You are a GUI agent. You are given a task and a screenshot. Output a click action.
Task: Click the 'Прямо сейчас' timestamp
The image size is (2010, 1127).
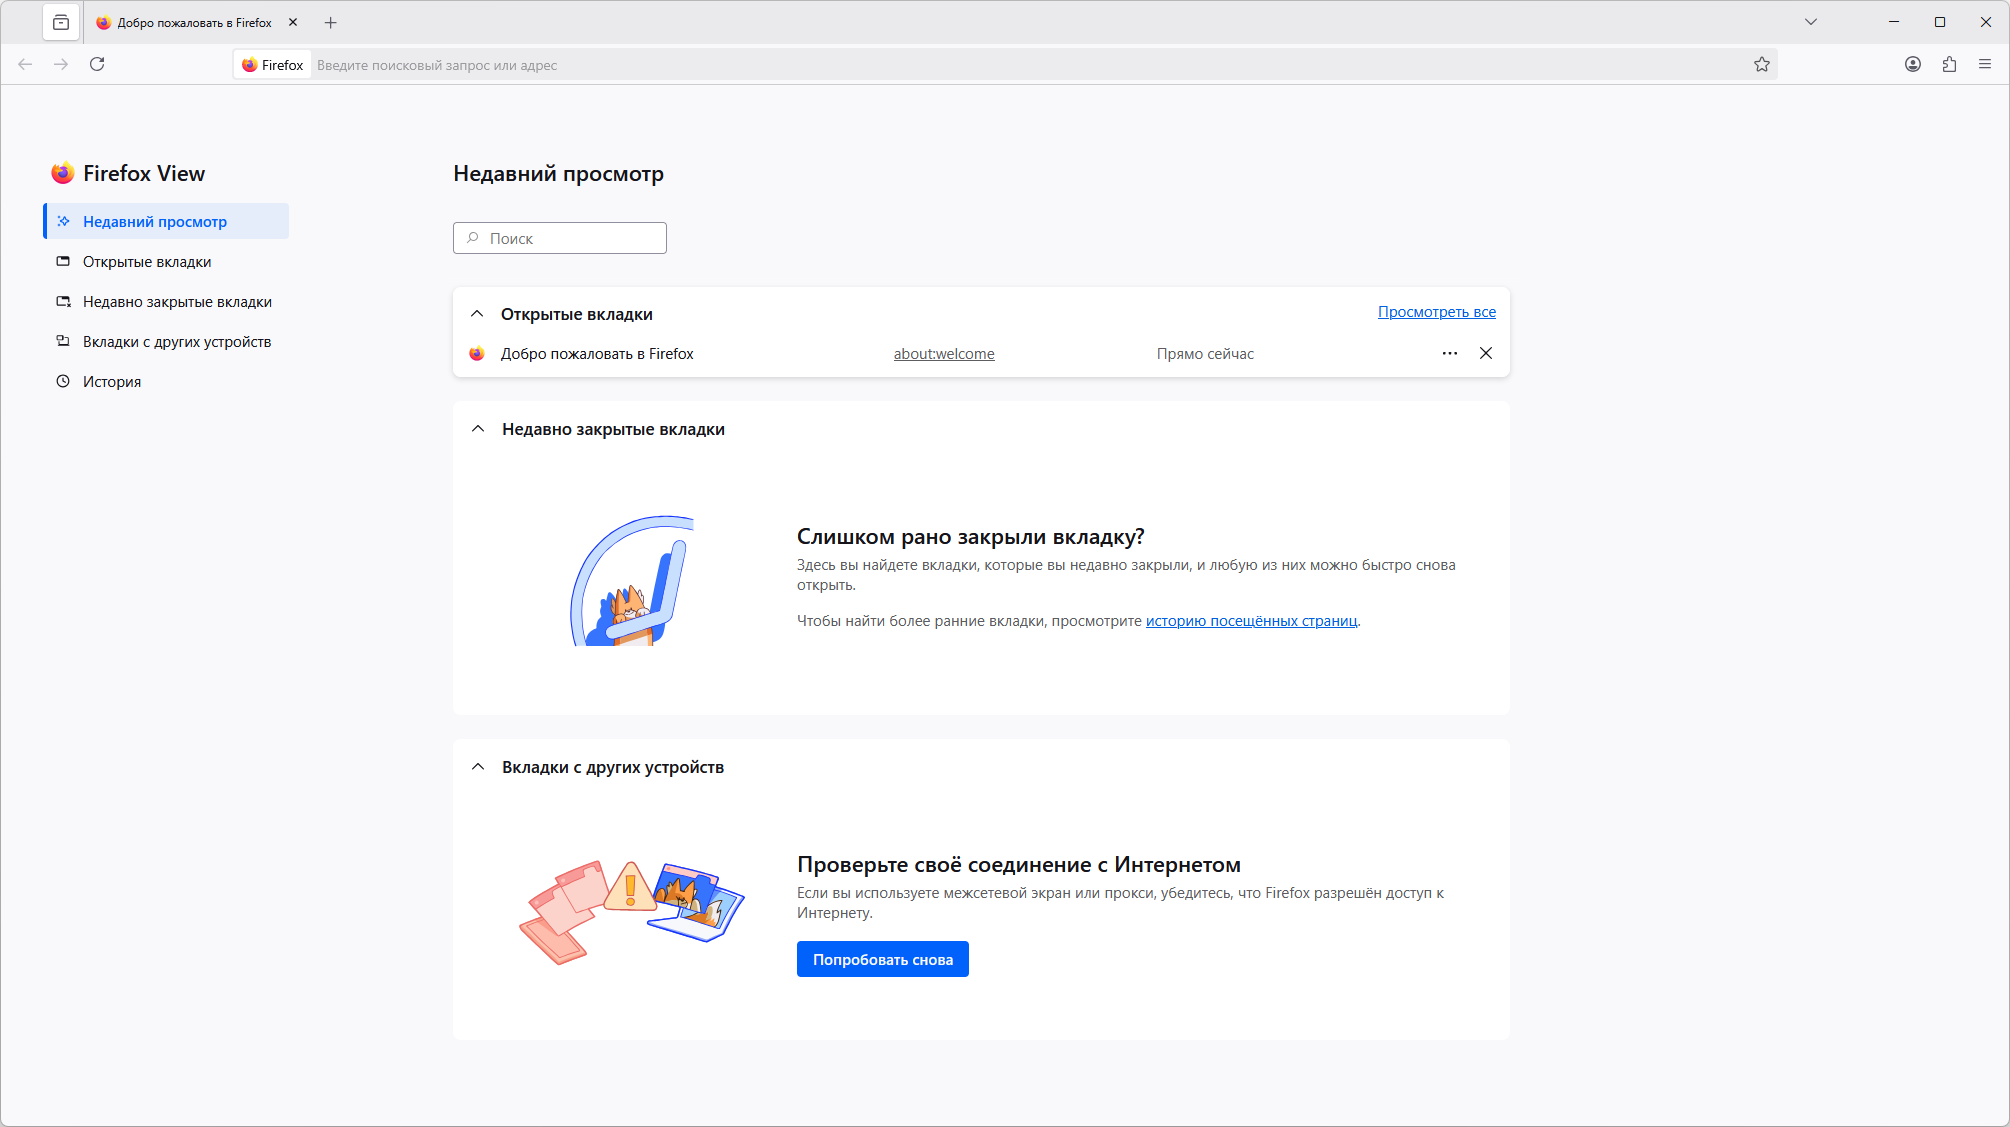tap(1205, 354)
